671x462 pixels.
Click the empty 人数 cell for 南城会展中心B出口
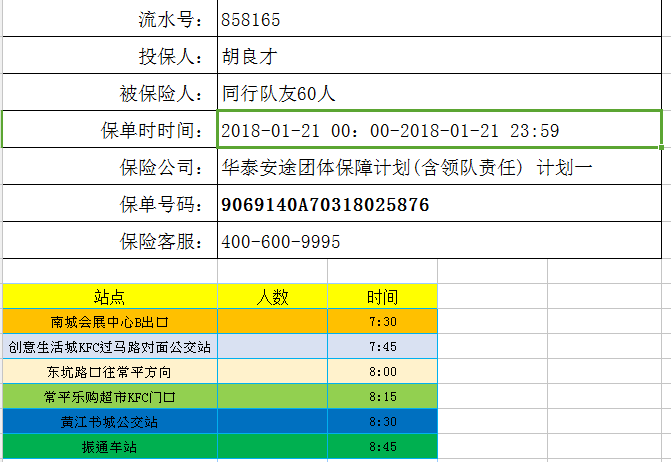(273, 321)
